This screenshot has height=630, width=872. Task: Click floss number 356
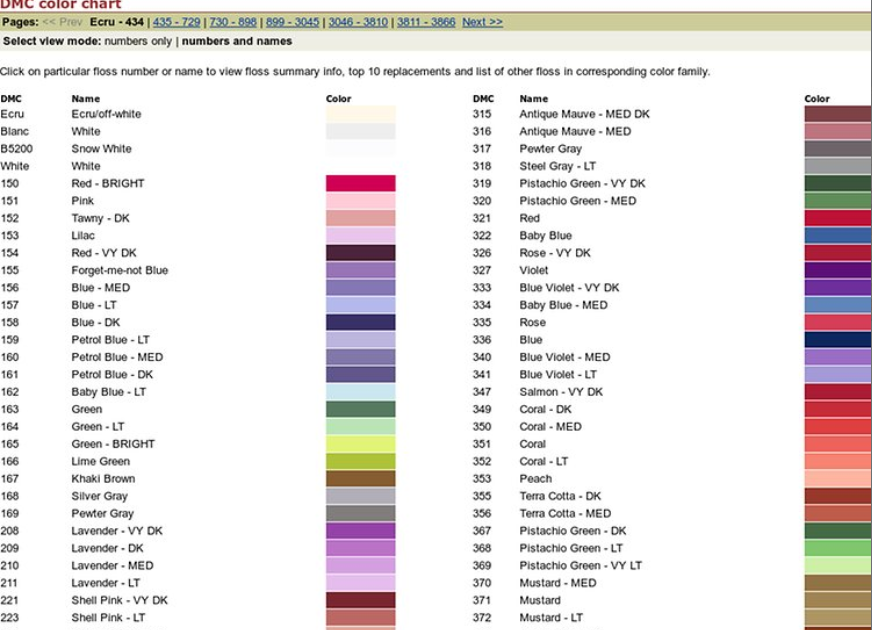tap(482, 514)
